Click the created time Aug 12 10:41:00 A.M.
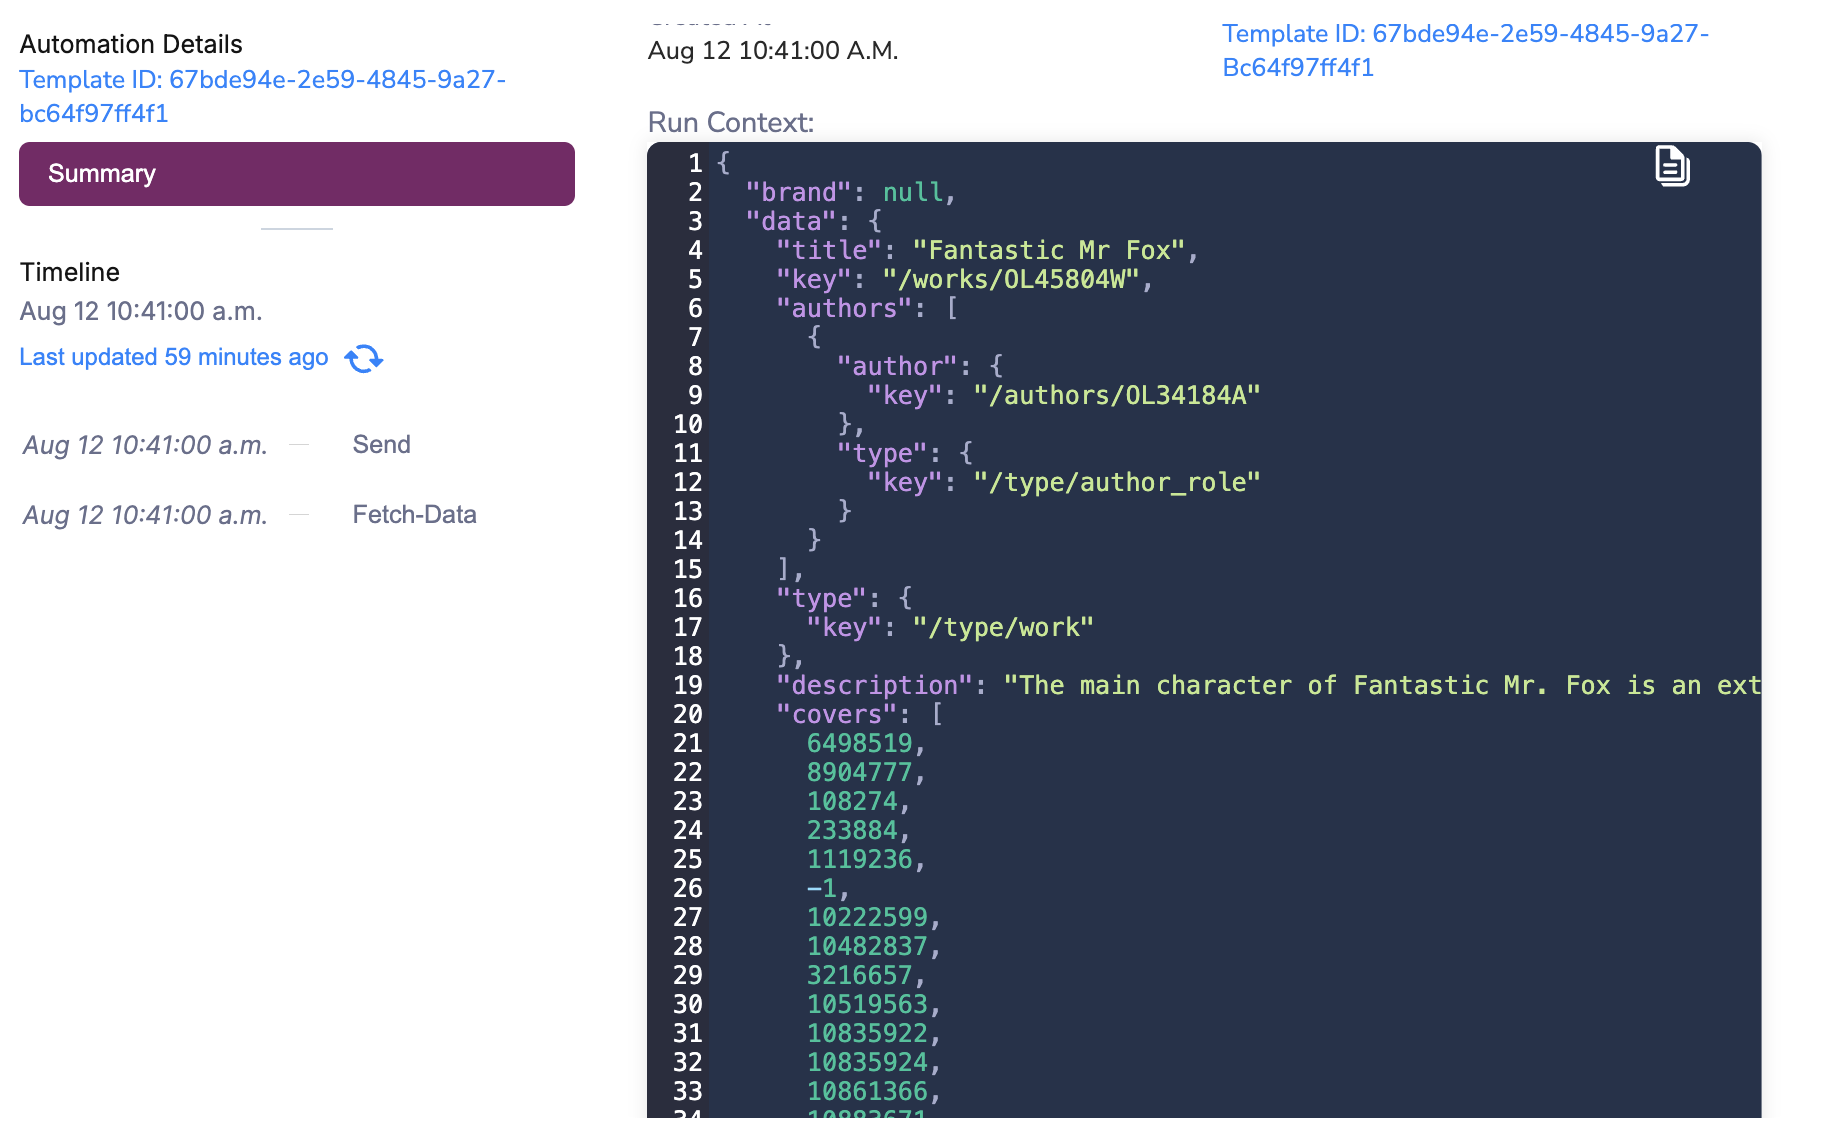 click(x=773, y=50)
